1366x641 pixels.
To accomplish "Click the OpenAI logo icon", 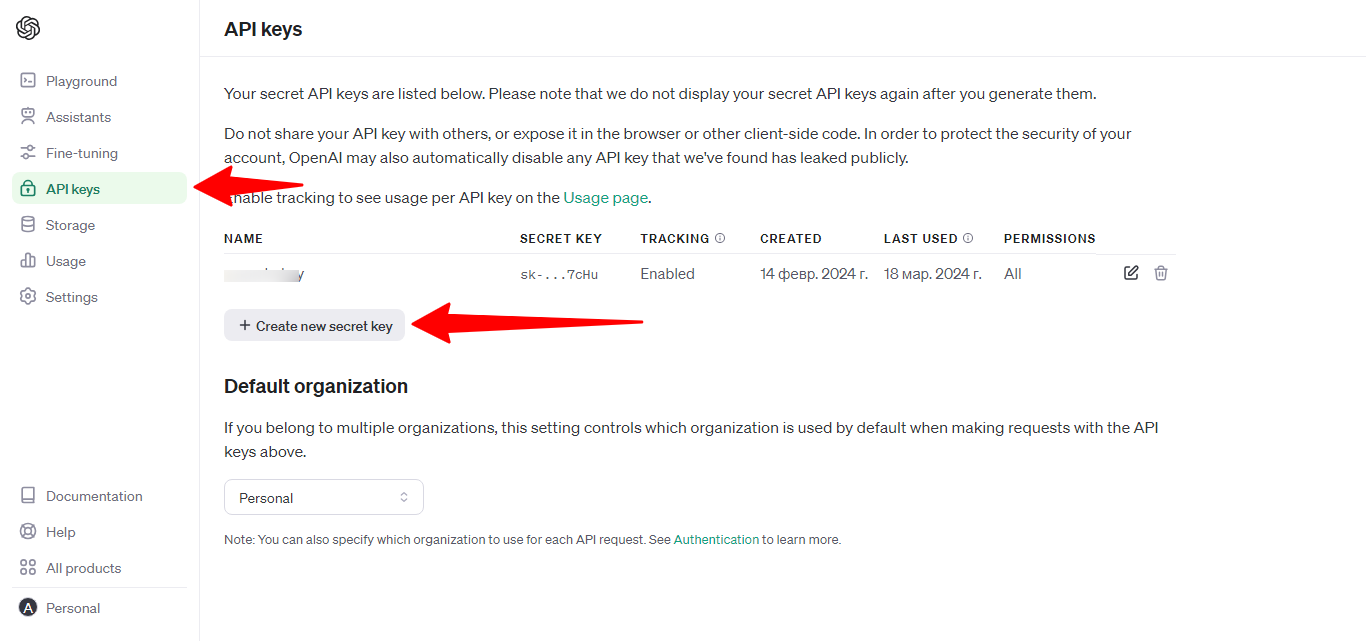I will (x=28, y=28).
